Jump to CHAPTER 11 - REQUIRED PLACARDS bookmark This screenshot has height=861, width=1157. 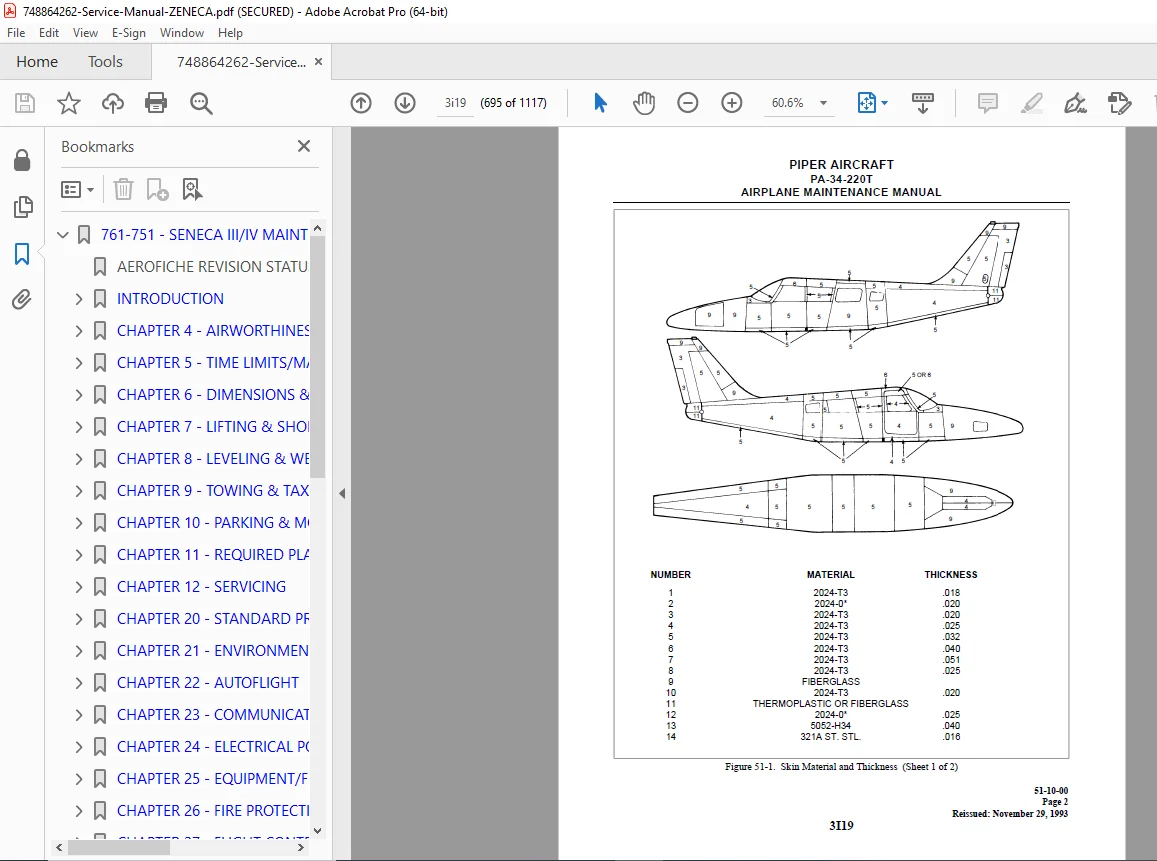click(x=213, y=555)
